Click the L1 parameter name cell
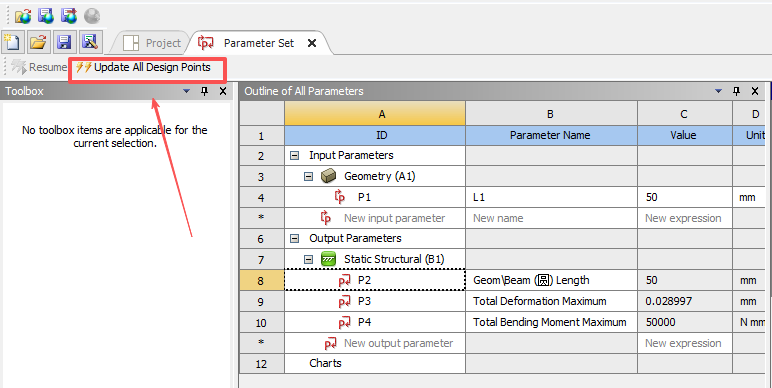 pos(551,197)
